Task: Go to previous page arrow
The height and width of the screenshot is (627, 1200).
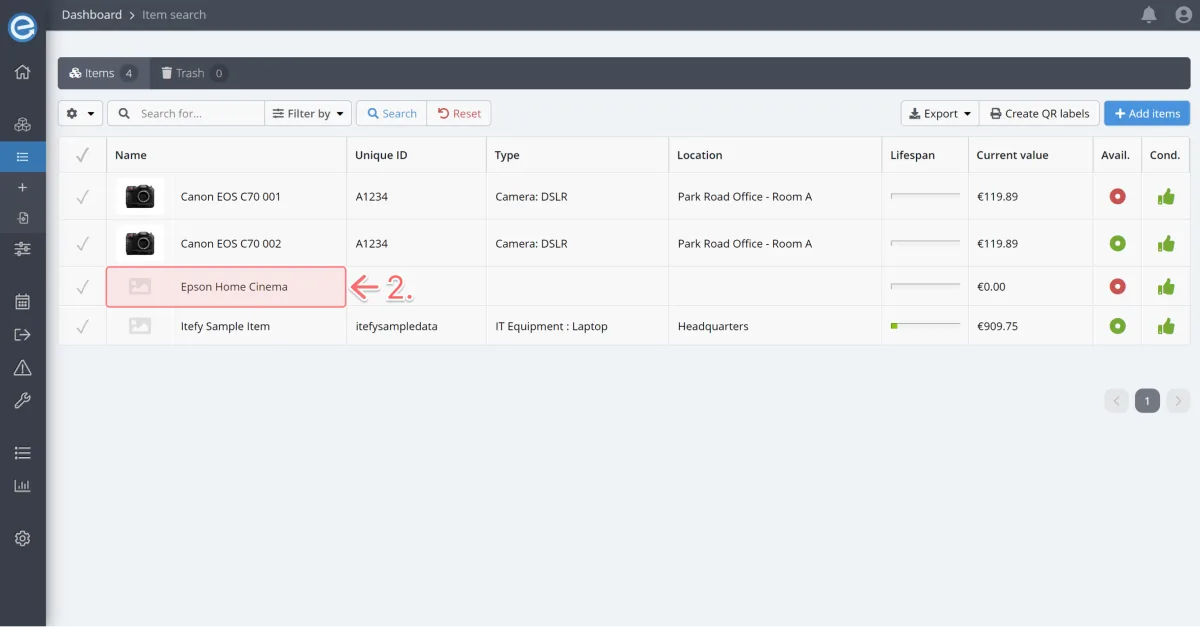Action: coord(1117,401)
